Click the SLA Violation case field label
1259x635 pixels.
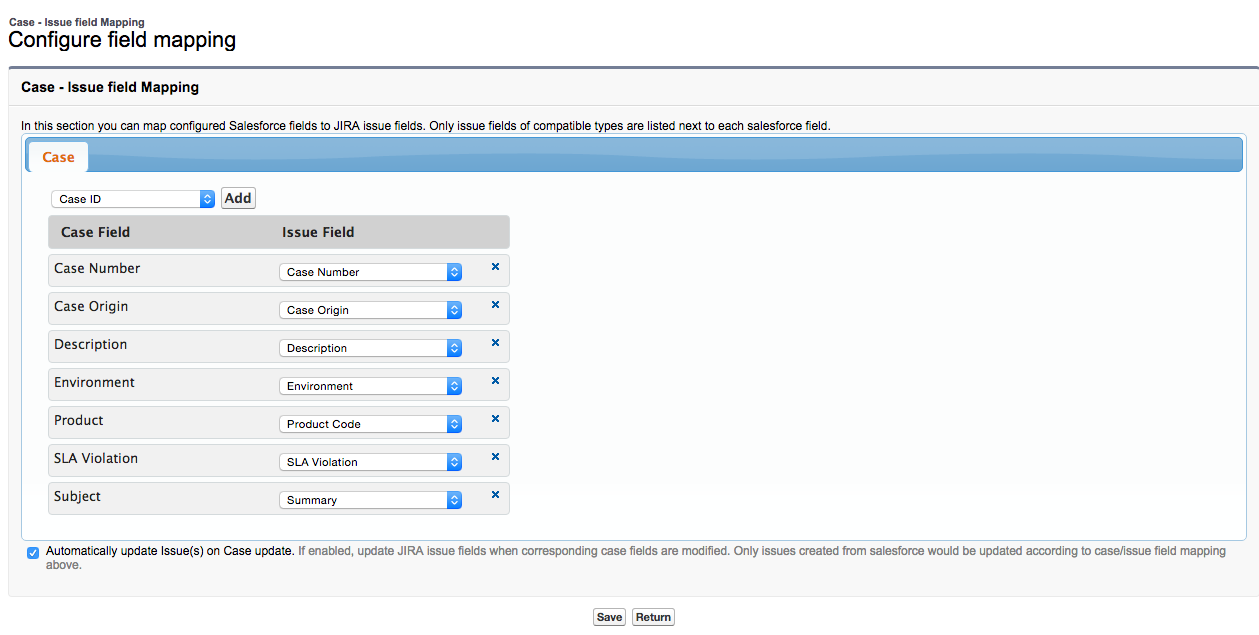[96, 458]
